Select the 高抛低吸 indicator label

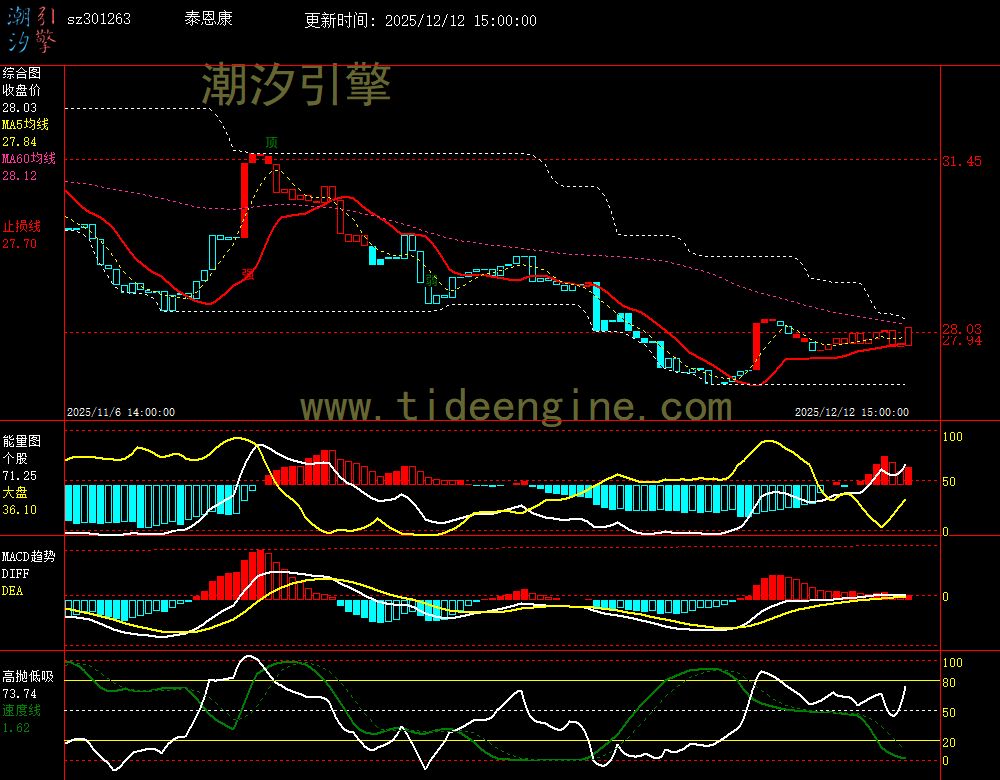click(x=27, y=676)
